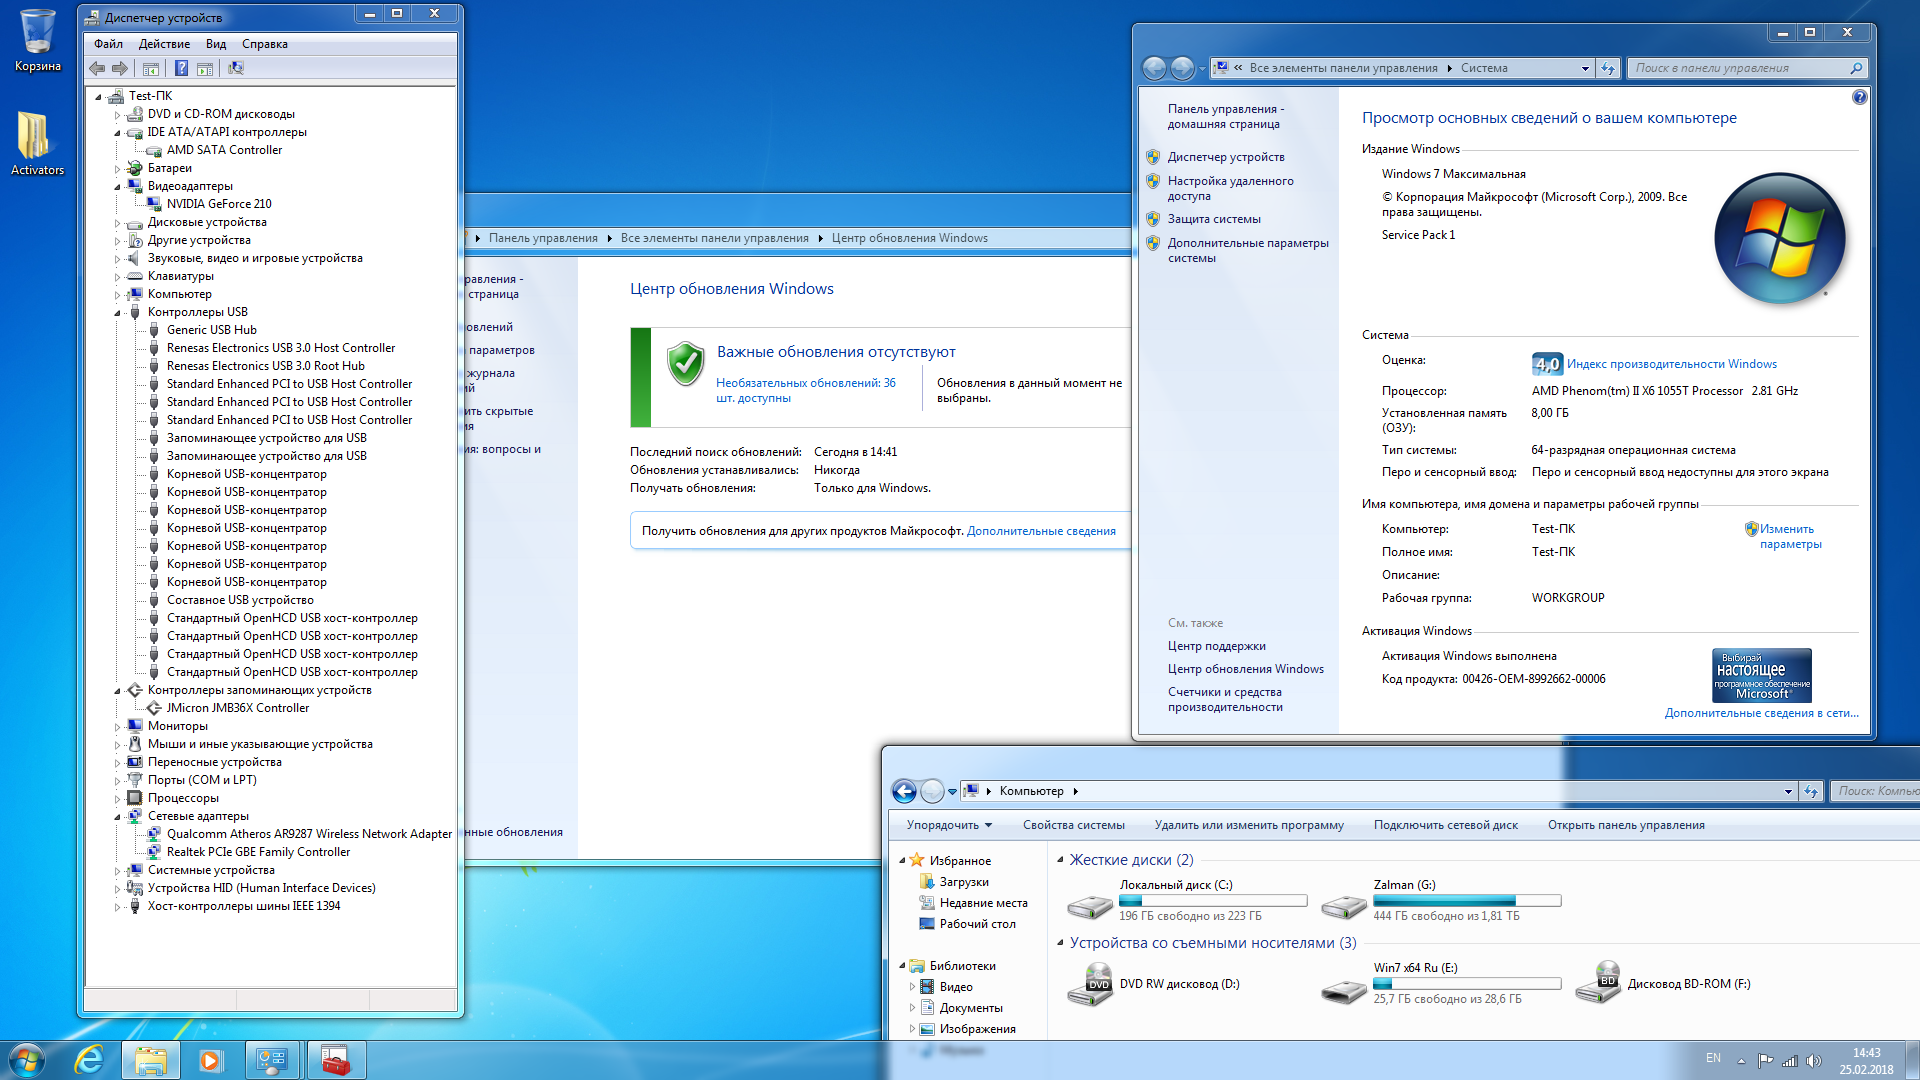Open Windows Media Player taskbar icon
This screenshot has height=1080, width=1920.
tap(210, 1060)
